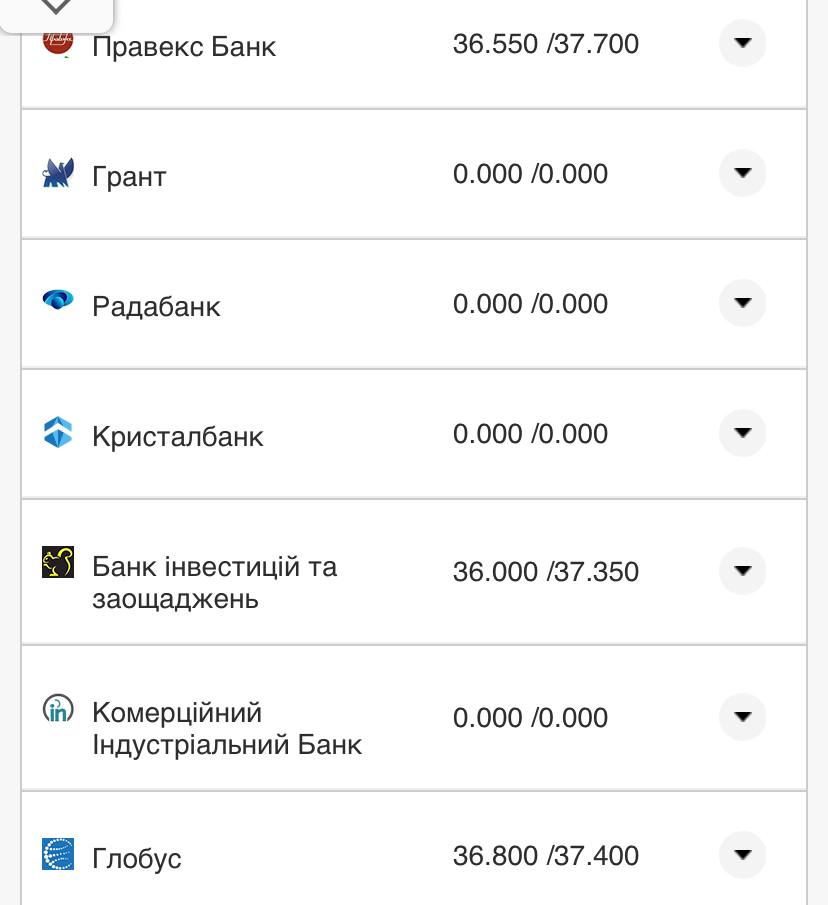
Task: Click the Глобус bank logo icon
Action: [x=58, y=854]
